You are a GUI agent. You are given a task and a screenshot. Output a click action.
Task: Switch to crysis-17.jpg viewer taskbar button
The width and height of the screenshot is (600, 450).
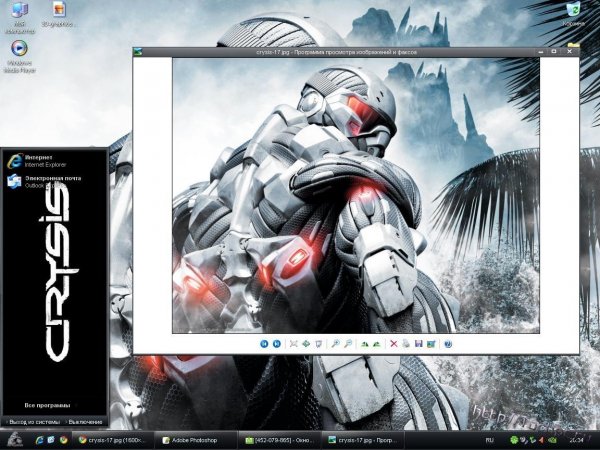pyautogui.click(x=363, y=440)
